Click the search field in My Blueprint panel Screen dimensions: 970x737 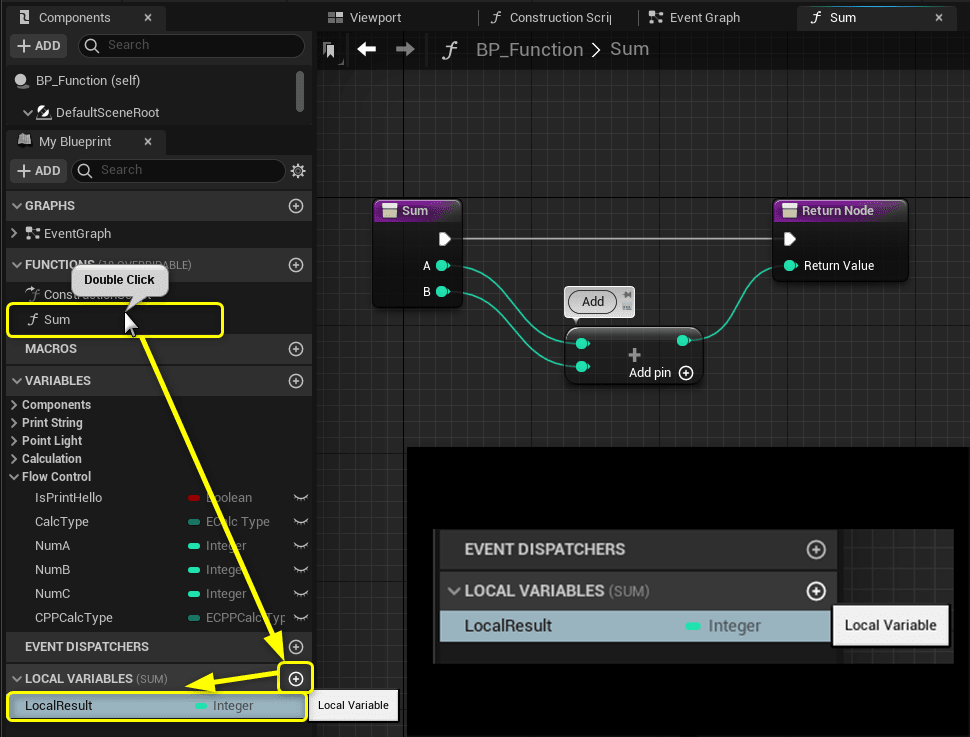point(180,170)
